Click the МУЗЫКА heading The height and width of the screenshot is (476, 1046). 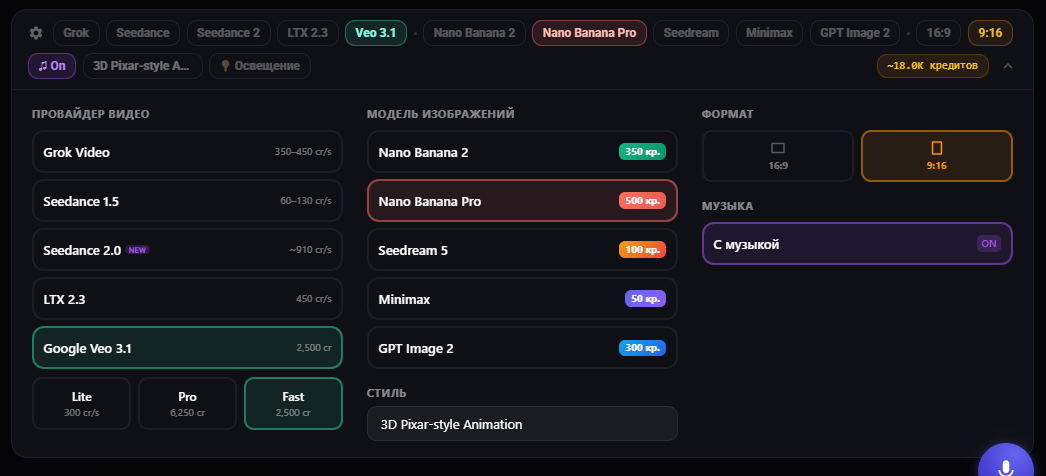pos(728,206)
